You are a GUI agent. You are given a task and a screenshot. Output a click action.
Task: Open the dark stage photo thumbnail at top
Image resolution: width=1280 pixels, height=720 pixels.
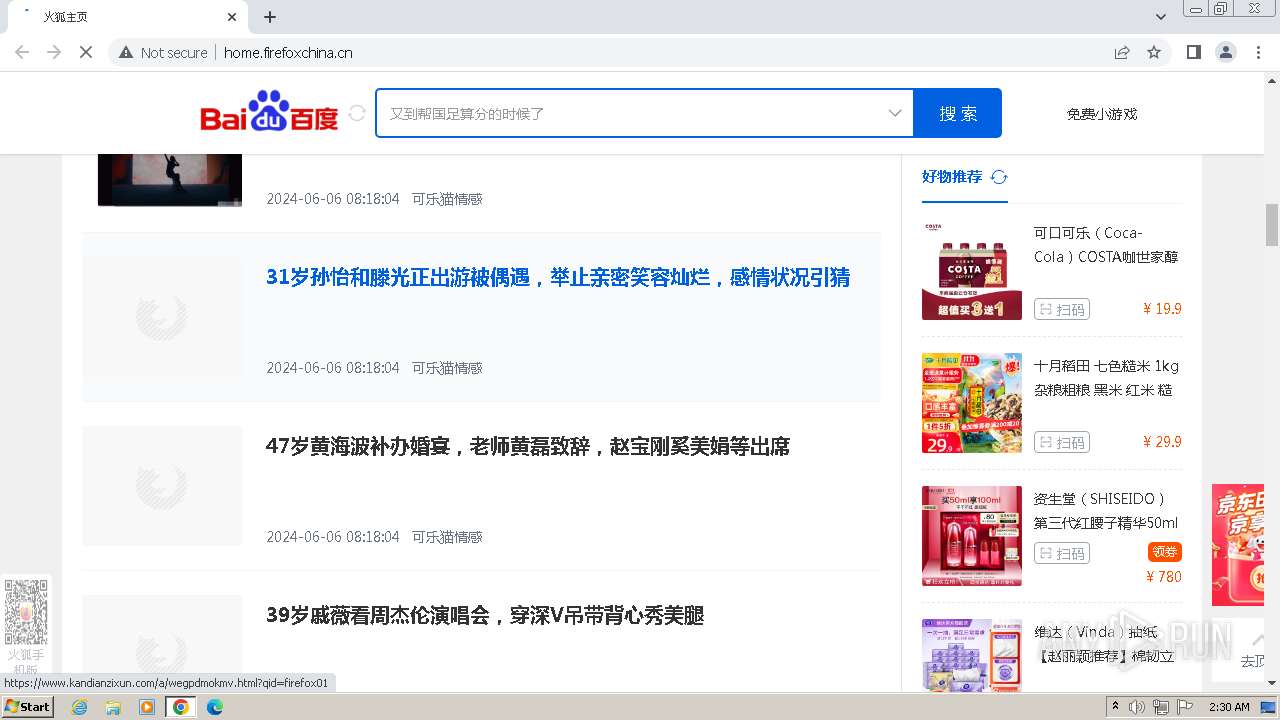[170, 180]
